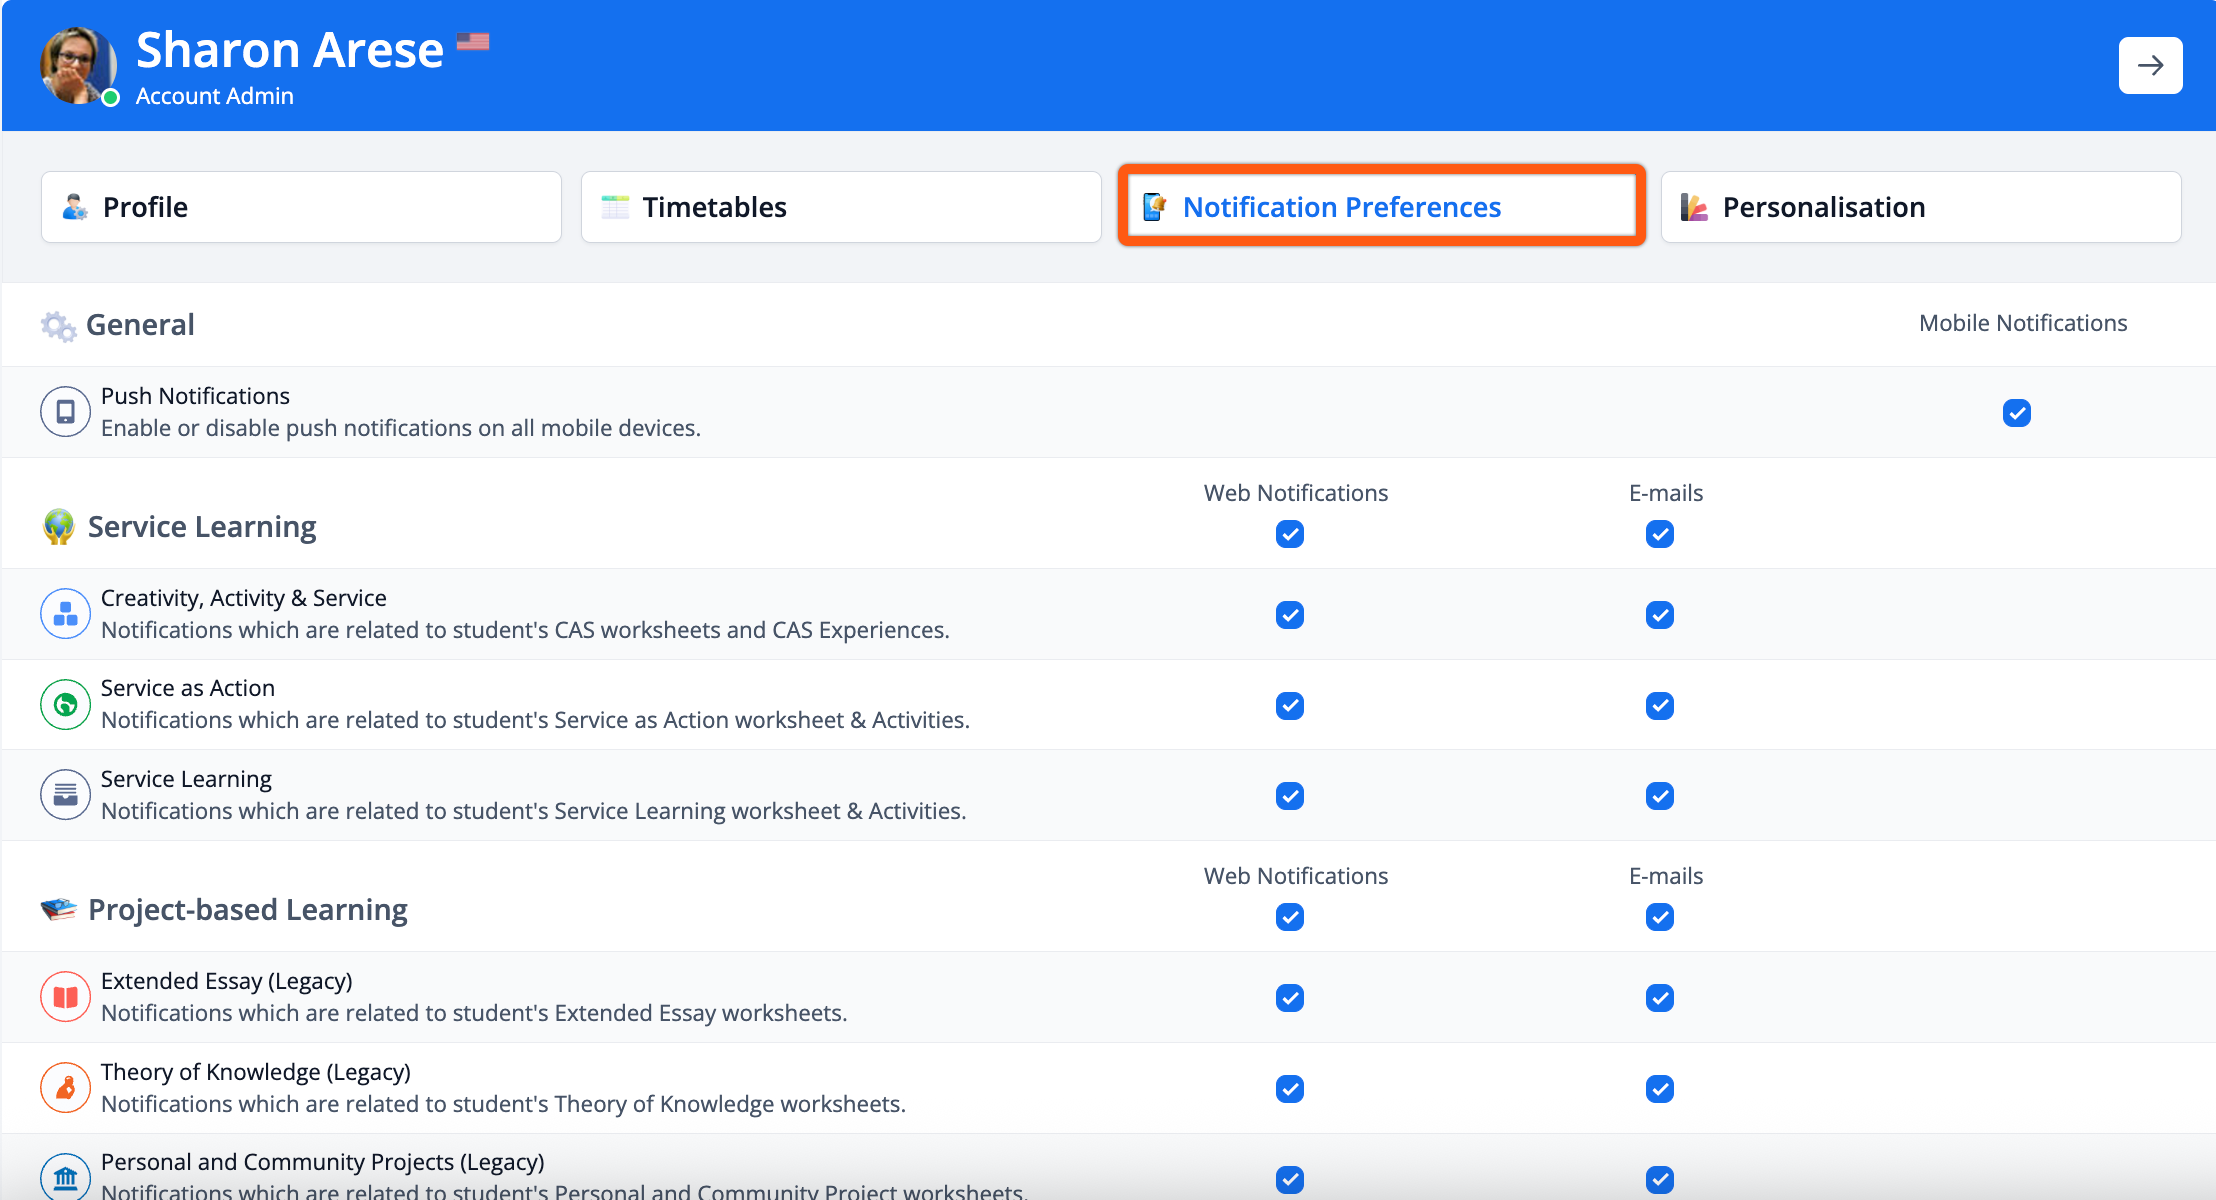Click the Personal and Community Projects icon
Screen dimensions: 2216x1200
[65, 1177]
